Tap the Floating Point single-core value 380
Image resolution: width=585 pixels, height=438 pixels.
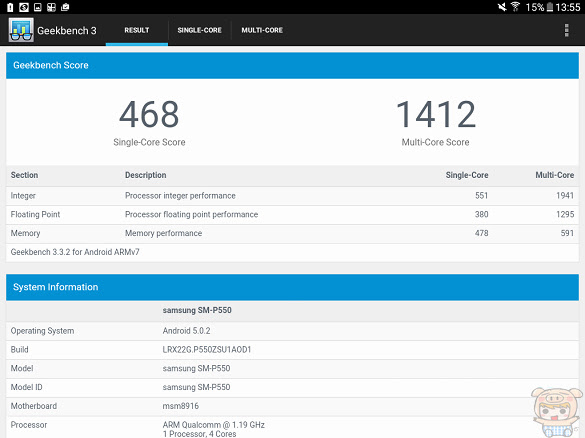click(481, 214)
